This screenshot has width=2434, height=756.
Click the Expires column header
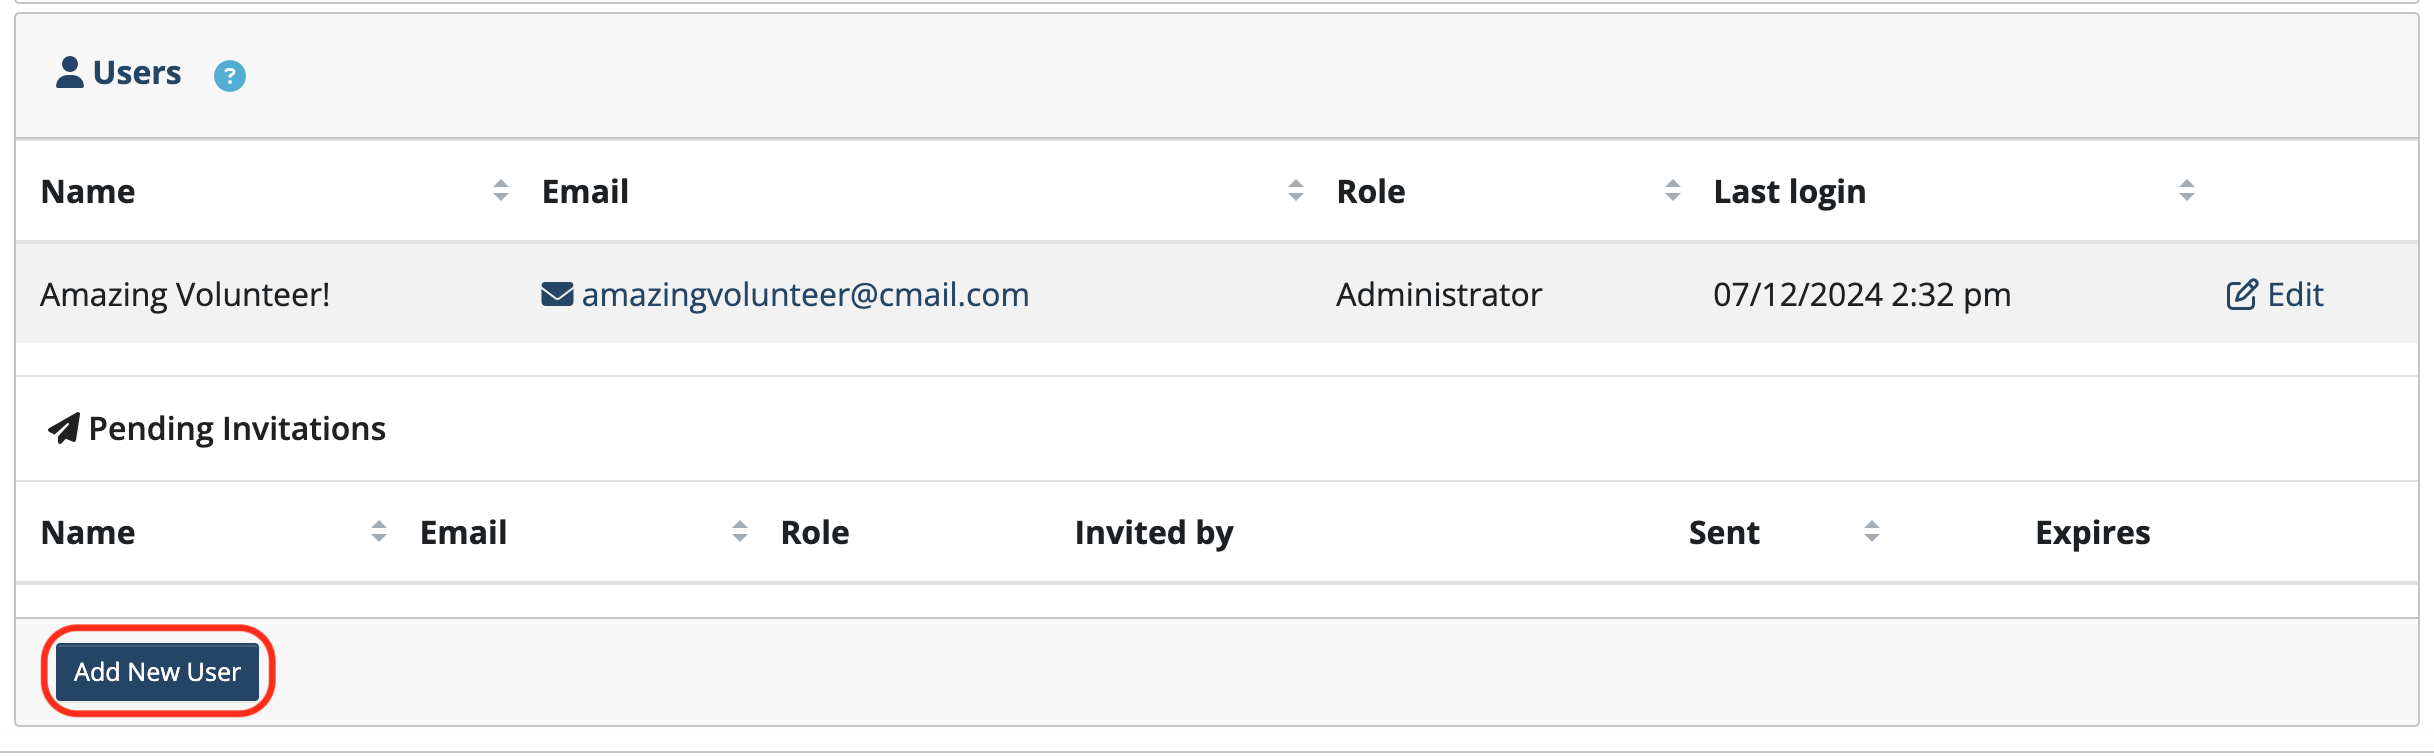2093,532
